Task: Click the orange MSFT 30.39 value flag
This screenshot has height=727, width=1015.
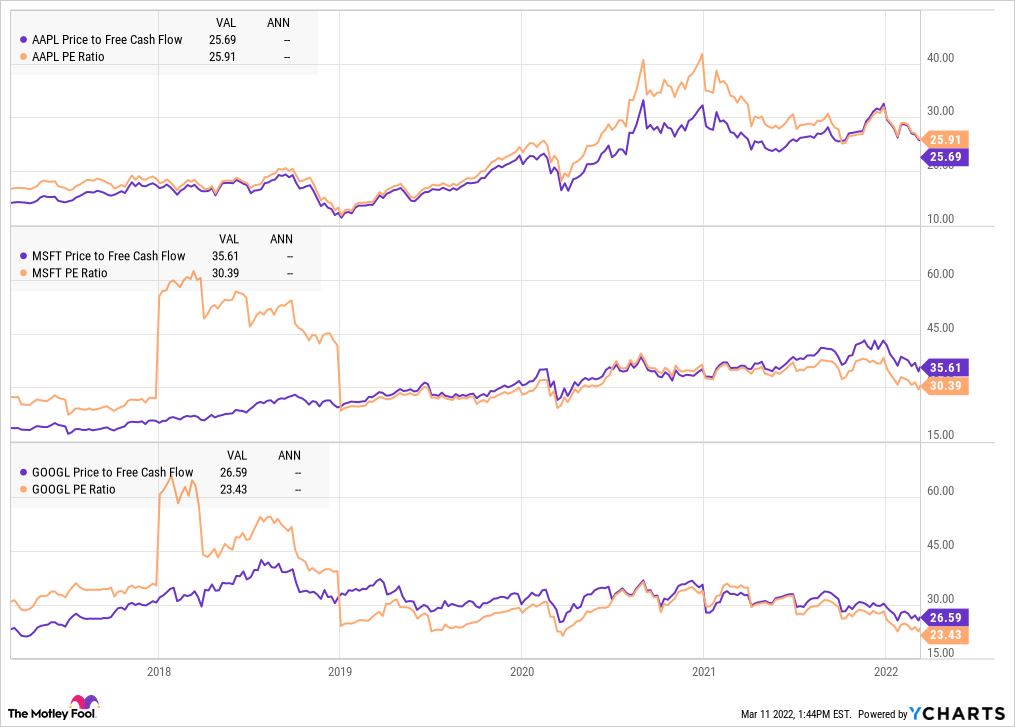Action: [945, 386]
